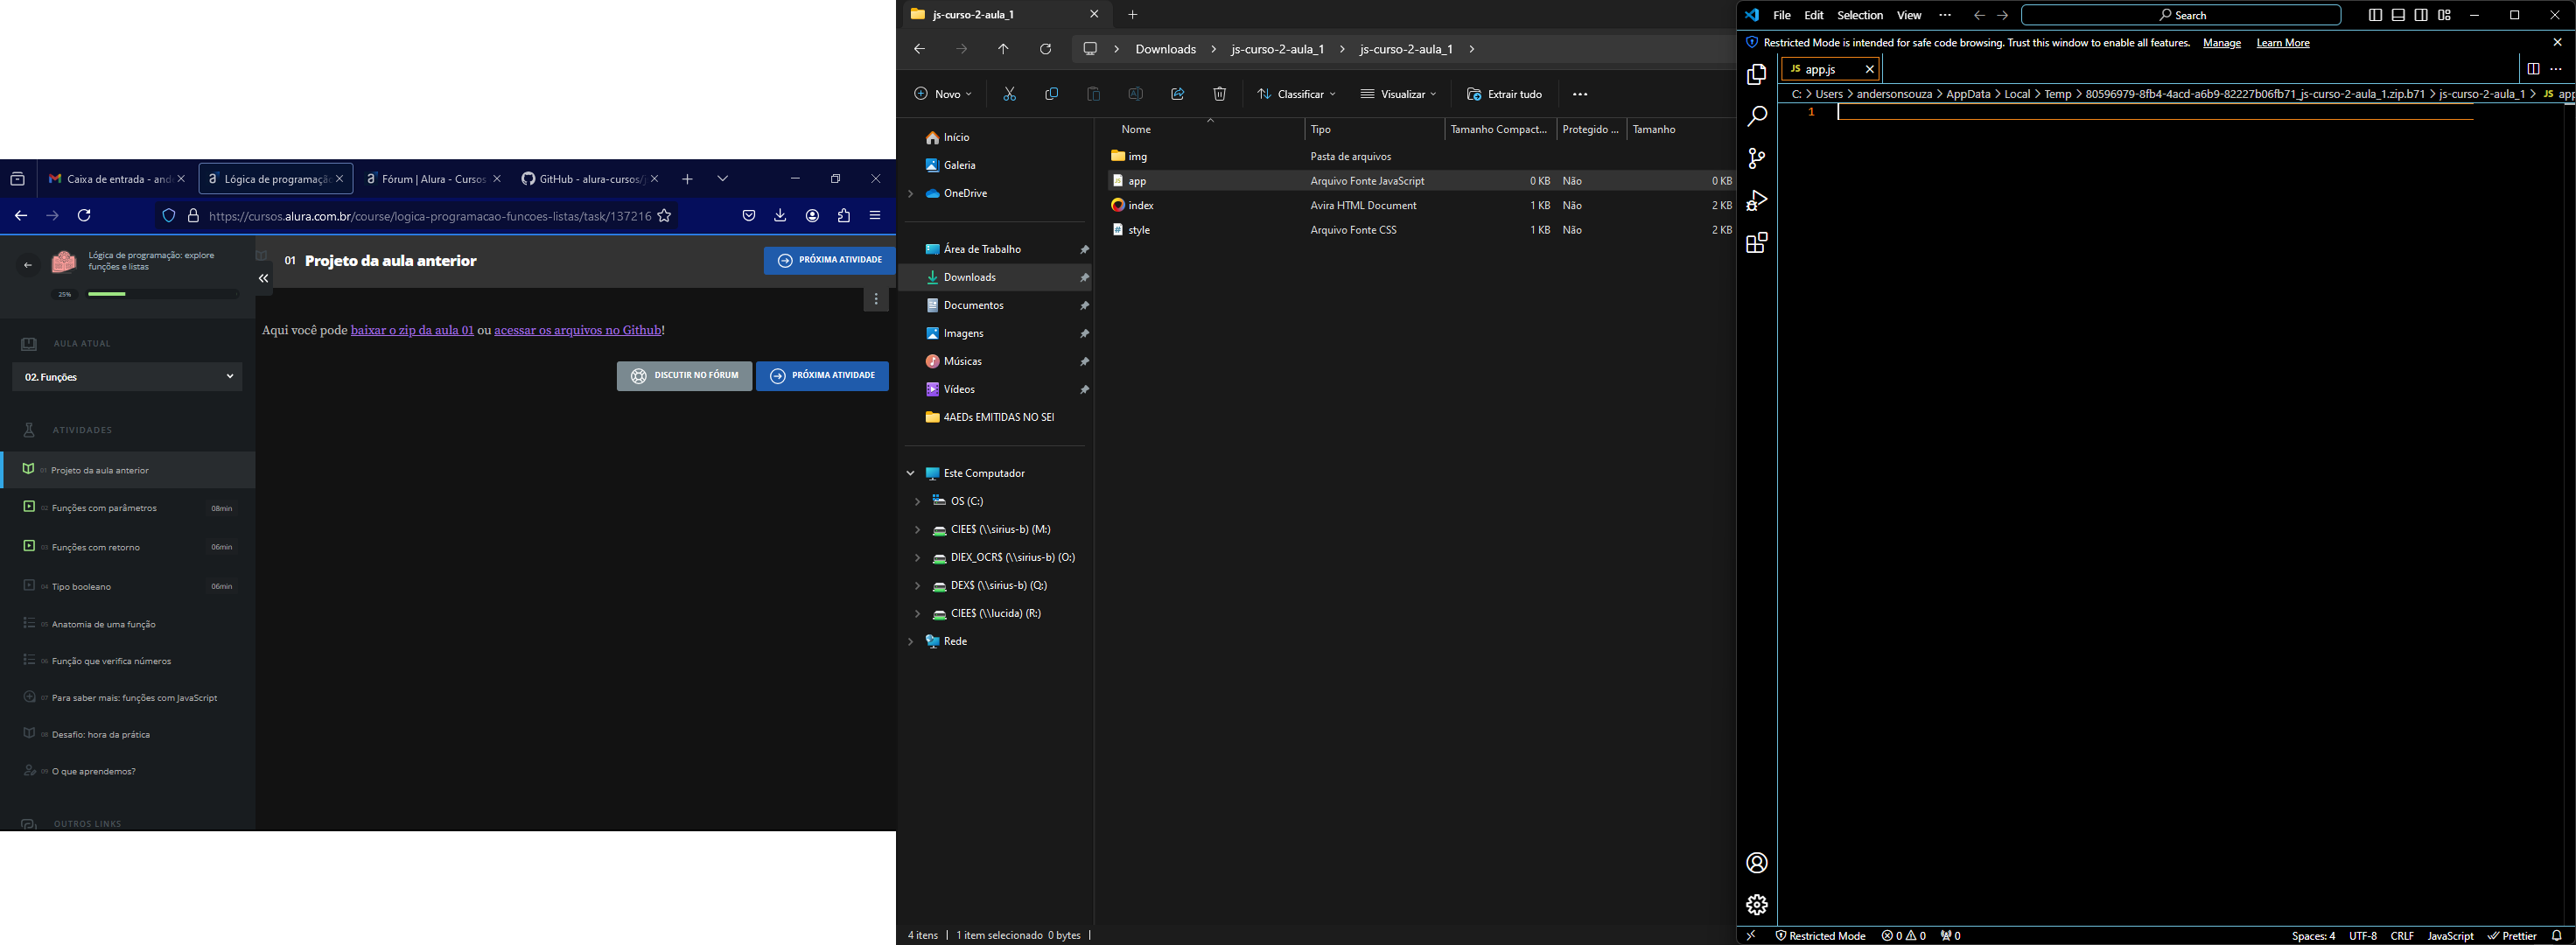Click DISCUTIR NO FÓRUM button
The height and width of the screenshot is (945, 2576).
[x=684, y=376]
